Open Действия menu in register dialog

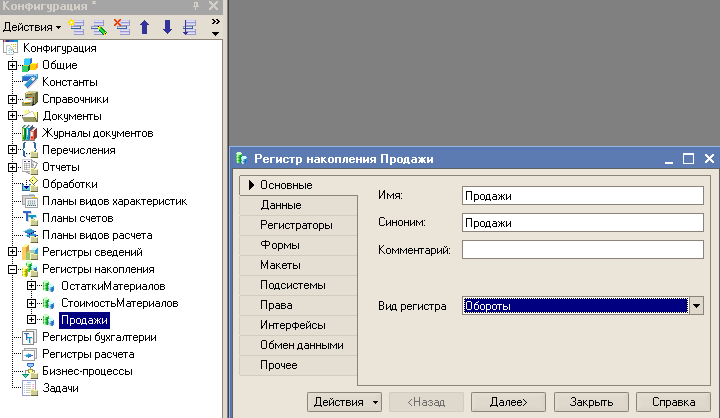(x=344, y=402)
